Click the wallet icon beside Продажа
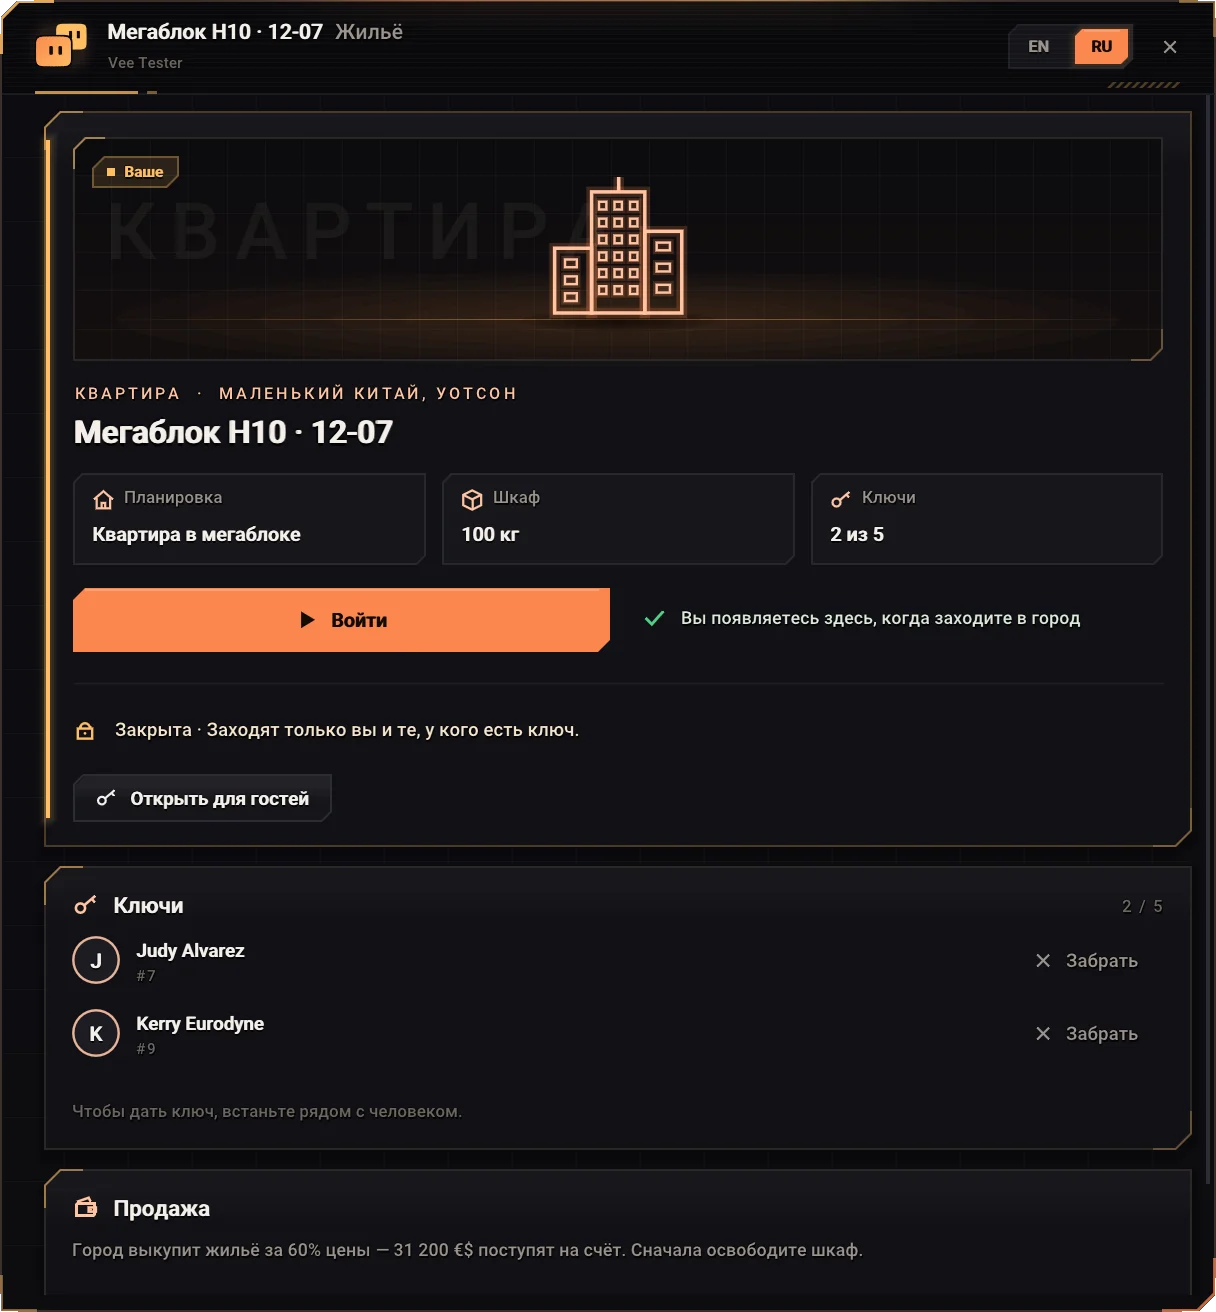1216x1312 pixels. (86, 1208)
